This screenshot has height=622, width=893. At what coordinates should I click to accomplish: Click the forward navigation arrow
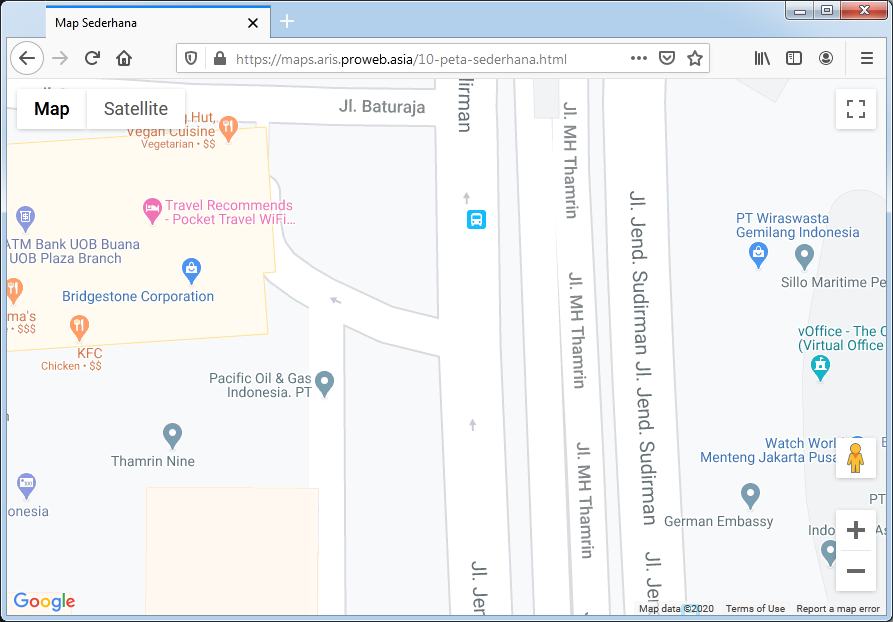[x=60, y=58]
